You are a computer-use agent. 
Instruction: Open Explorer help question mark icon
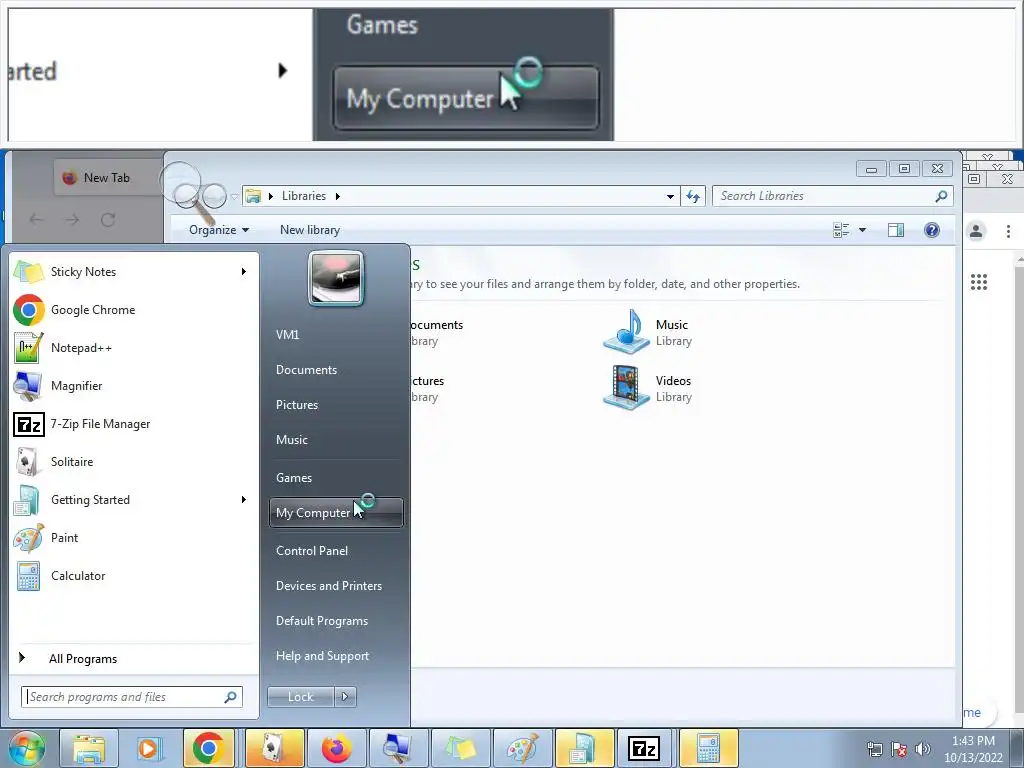tap(932, 230)
